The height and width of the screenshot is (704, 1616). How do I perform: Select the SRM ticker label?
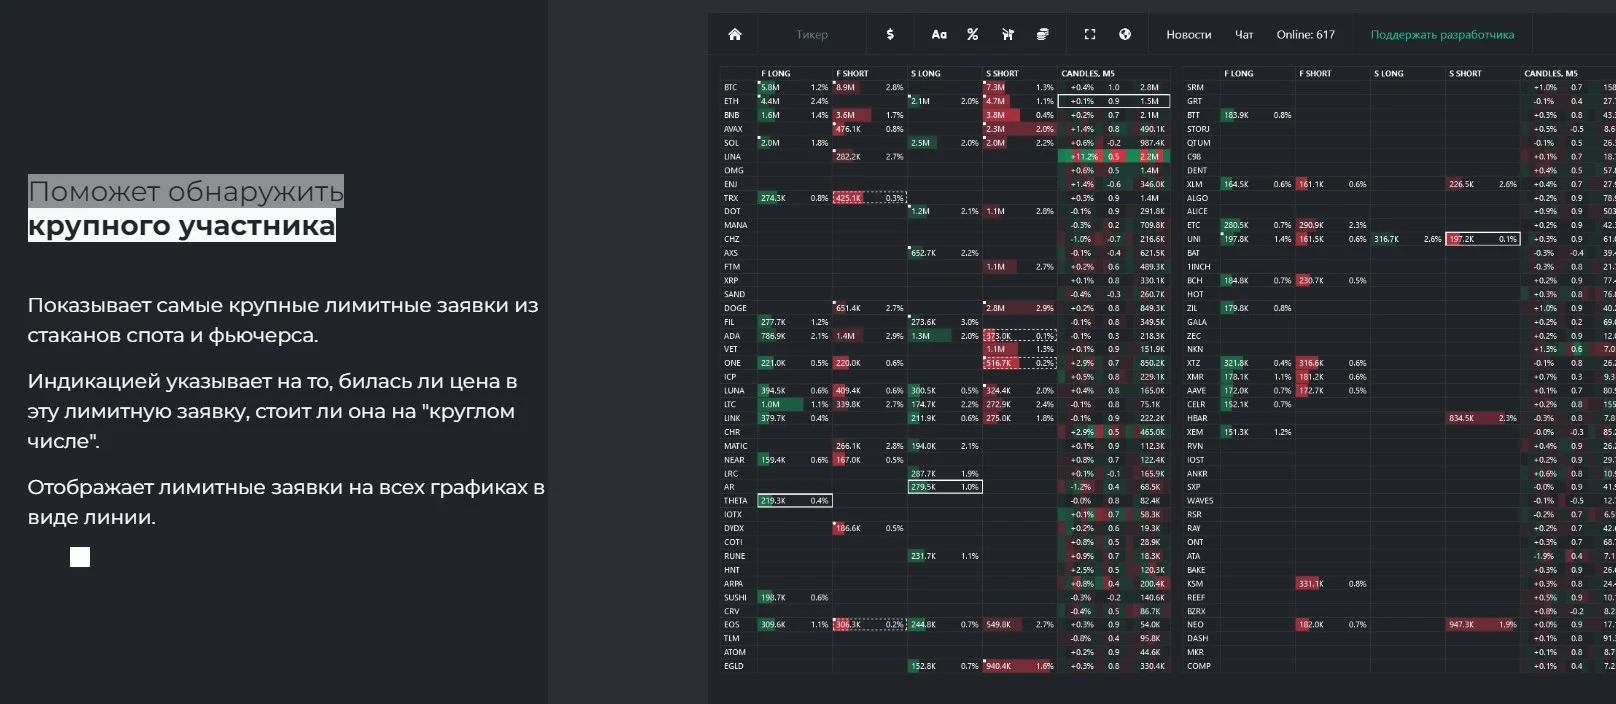[1195, 88]
